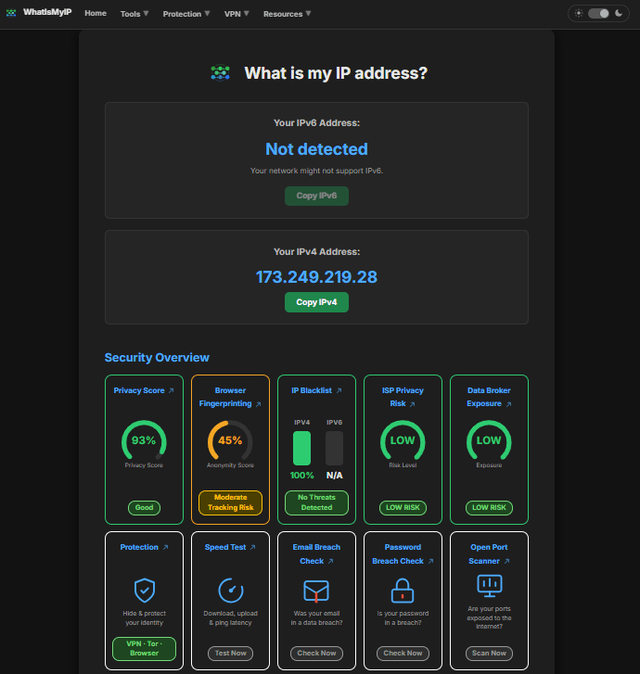This screenshot has width=640, height=674.
Task: Click the monitor Open Port Scanner icon
Action: coord(490,586)
